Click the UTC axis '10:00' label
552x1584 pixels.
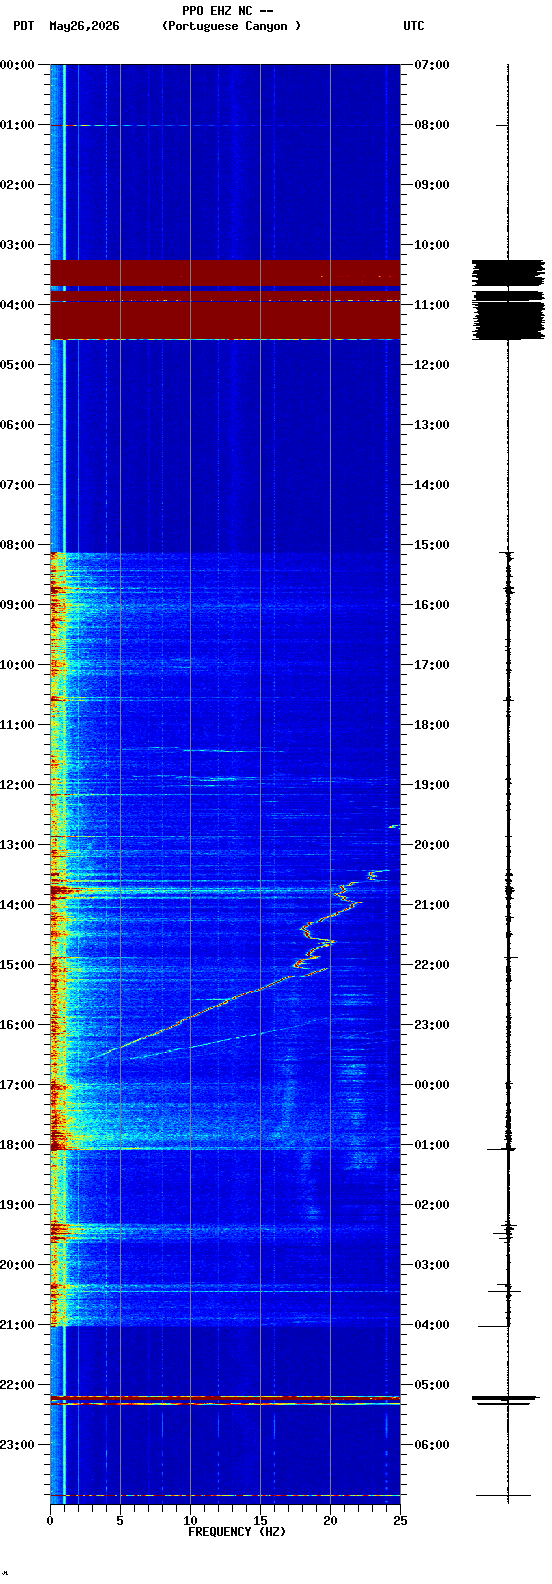click(x=432, y=245)
